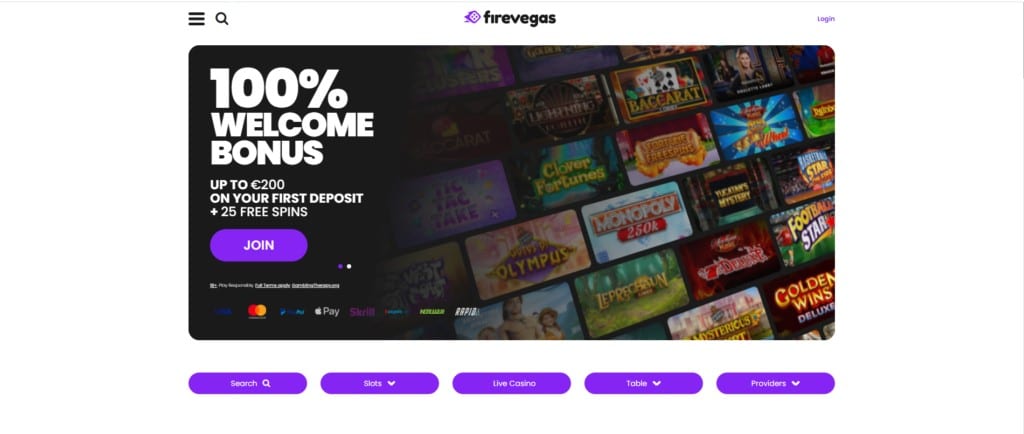This screenshot has height=434, width=1024.
Task: Select the first purple carousel dot
Action: point(340,266)
